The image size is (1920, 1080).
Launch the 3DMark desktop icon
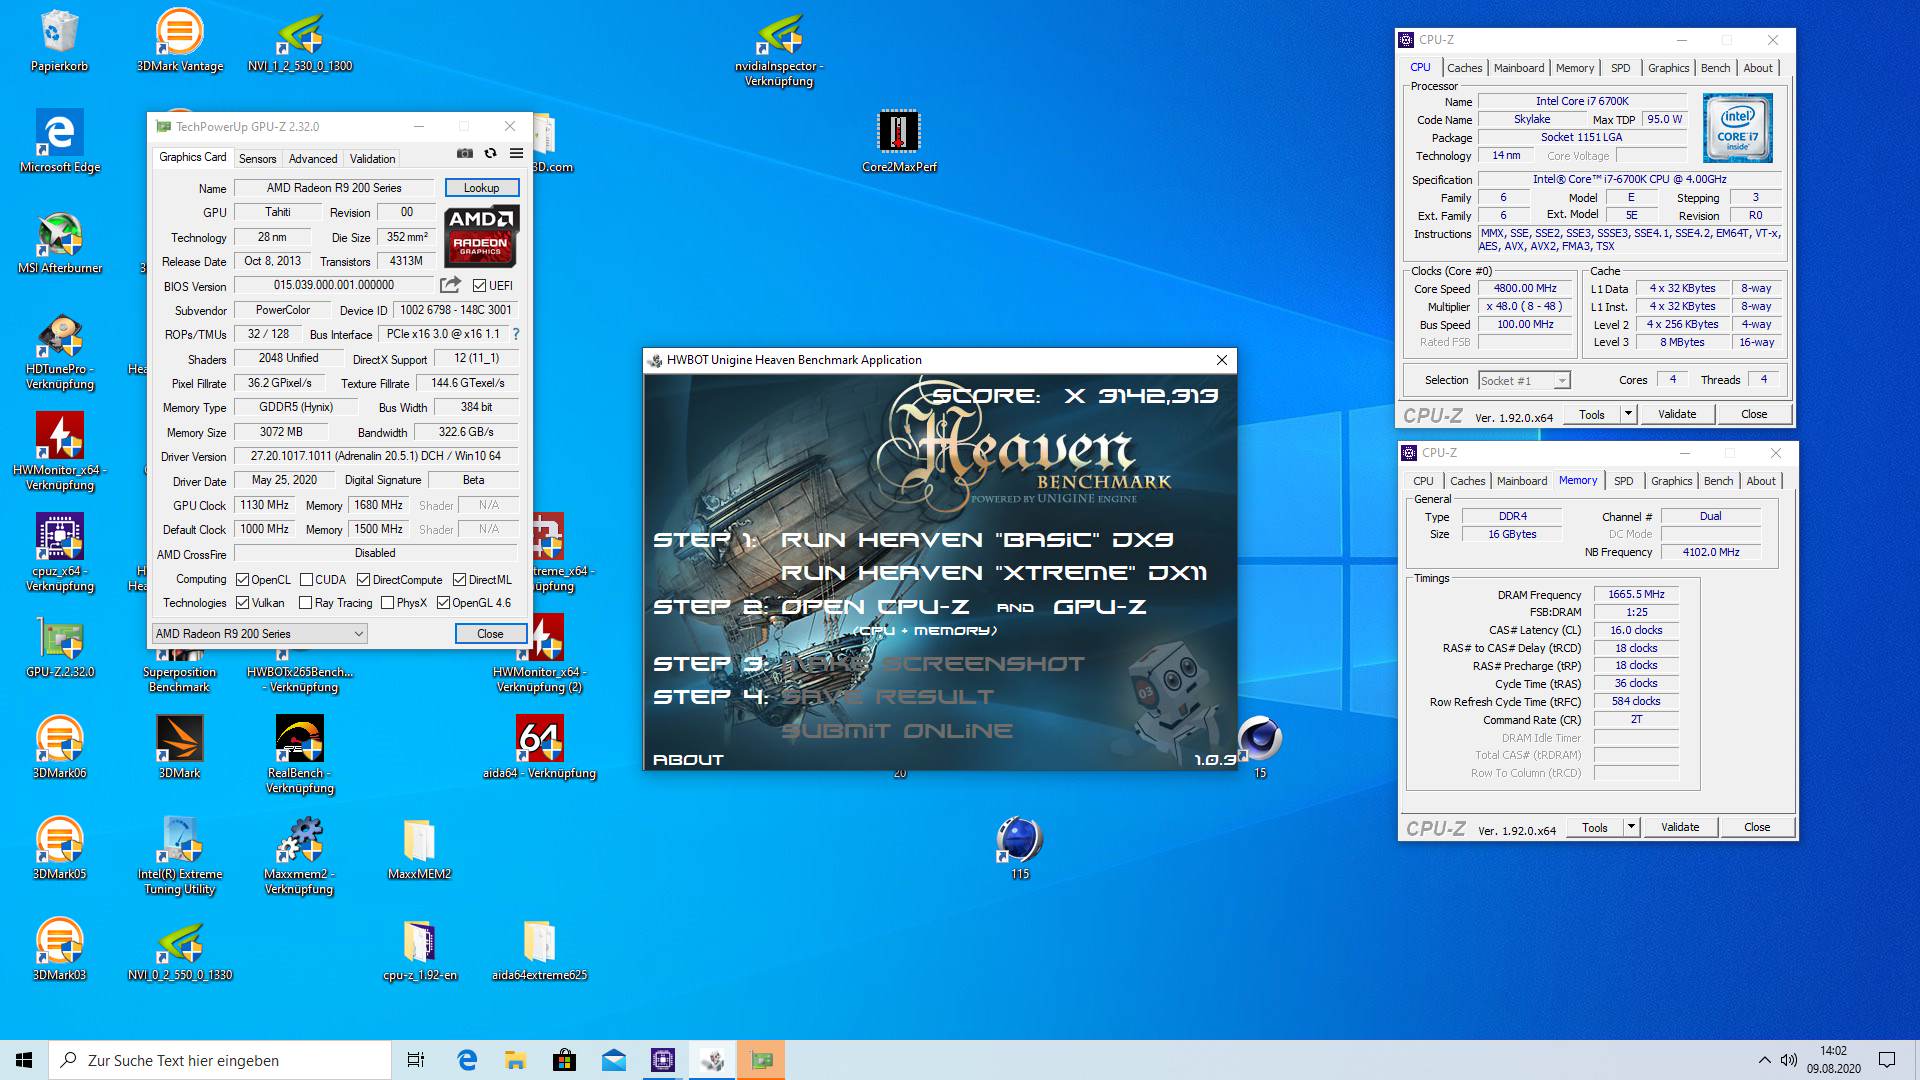[x=180, y=747]
